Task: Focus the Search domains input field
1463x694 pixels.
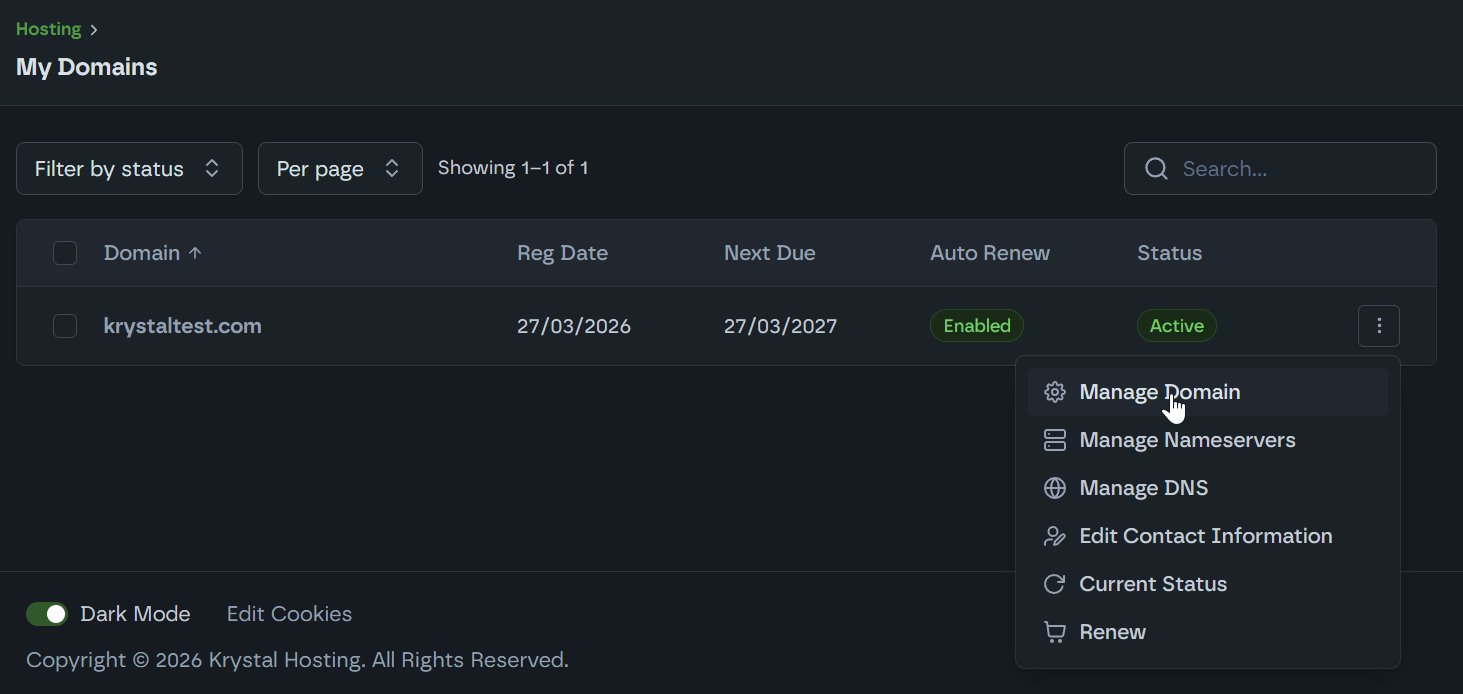Action: (x=1300, y=169)
